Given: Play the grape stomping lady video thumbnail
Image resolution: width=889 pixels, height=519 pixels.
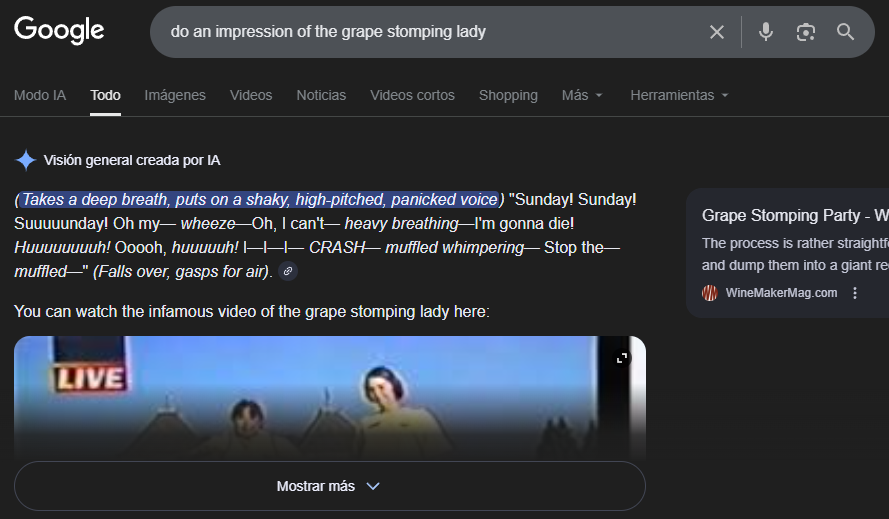Looking at the screenshot, I should pos(329,397).
